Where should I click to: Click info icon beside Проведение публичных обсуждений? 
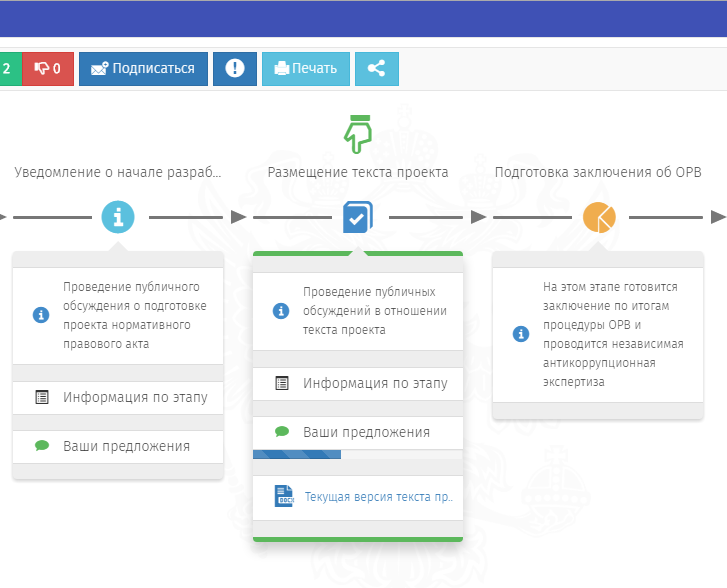[x=281, y=310]
